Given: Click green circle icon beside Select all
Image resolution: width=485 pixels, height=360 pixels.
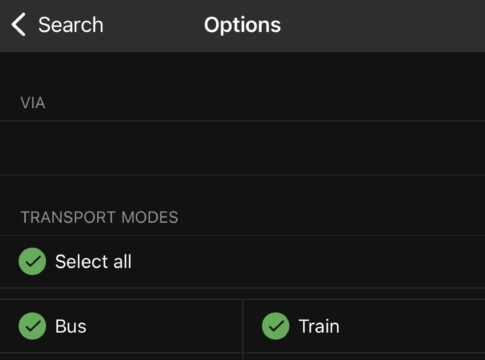Looking at the screenshot, I should click(x=32, y=261).
